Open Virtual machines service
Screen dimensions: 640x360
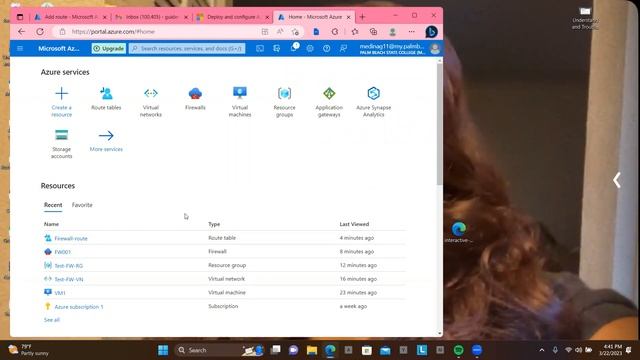pyautogui.click(x=240, y=102)
